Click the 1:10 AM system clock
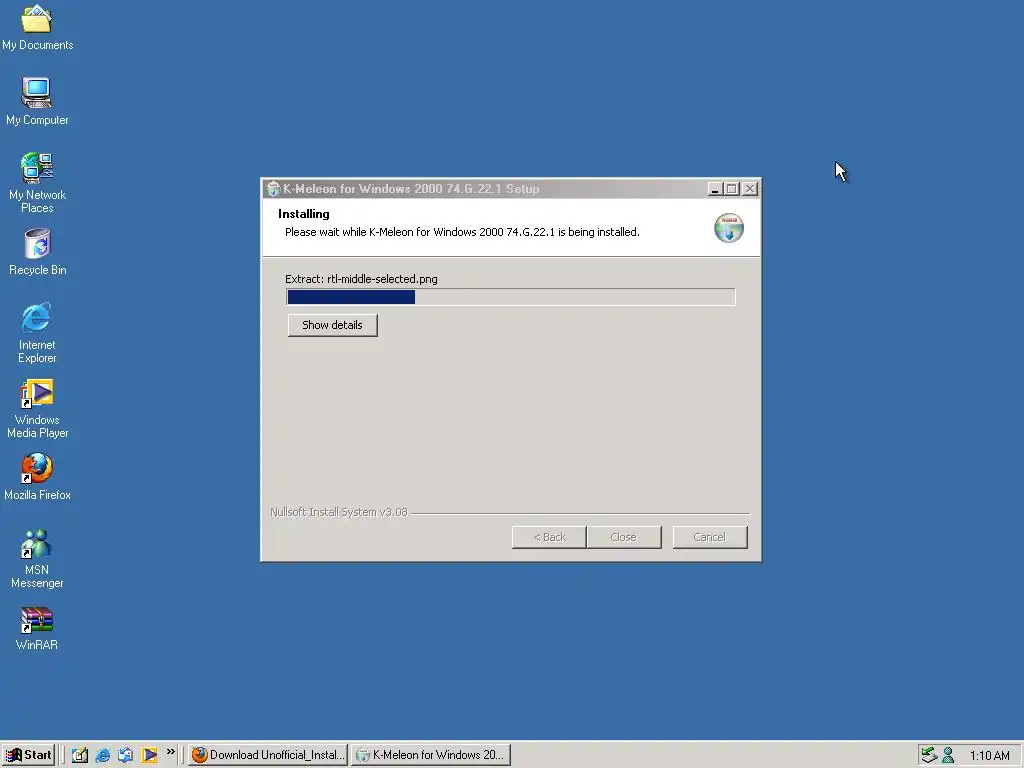 click(x=989, y=756)
